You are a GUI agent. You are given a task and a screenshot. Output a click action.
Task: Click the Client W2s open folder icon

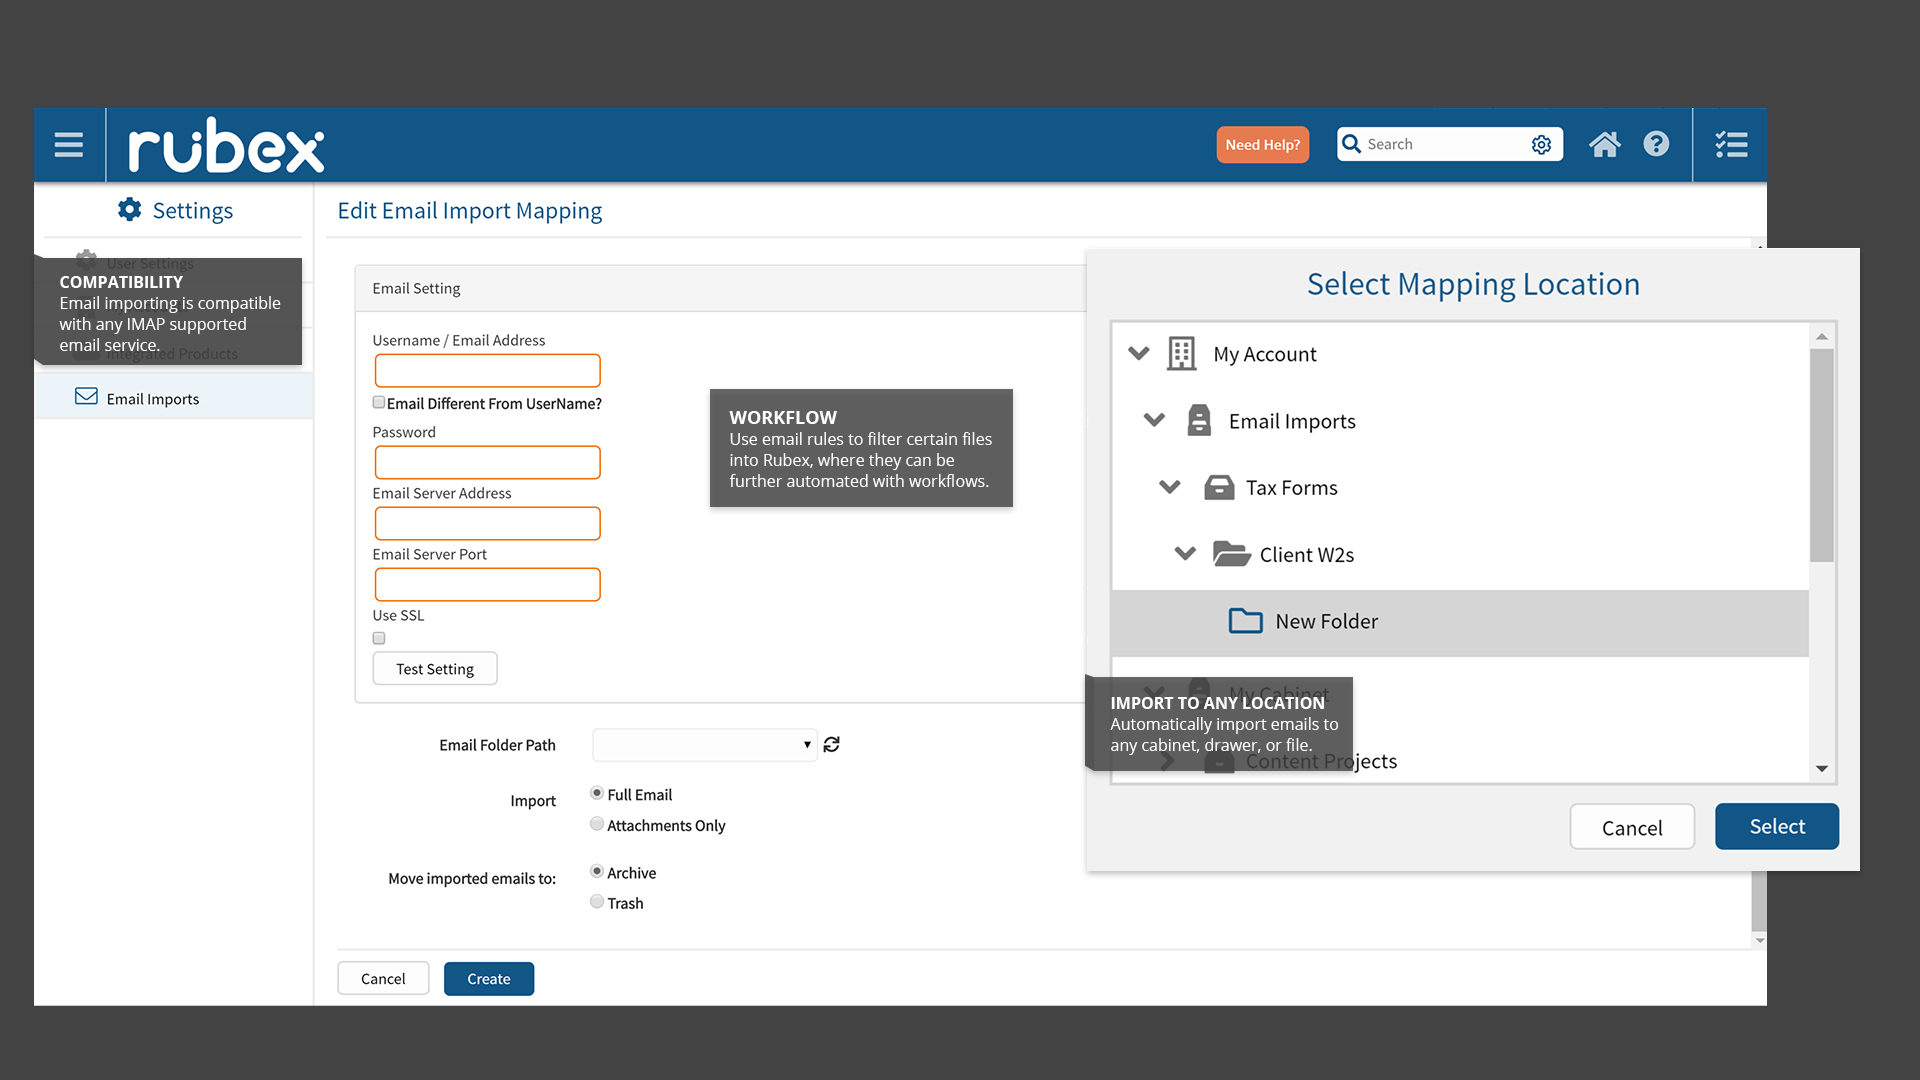pyautogui.click(x=1231, y=553)
